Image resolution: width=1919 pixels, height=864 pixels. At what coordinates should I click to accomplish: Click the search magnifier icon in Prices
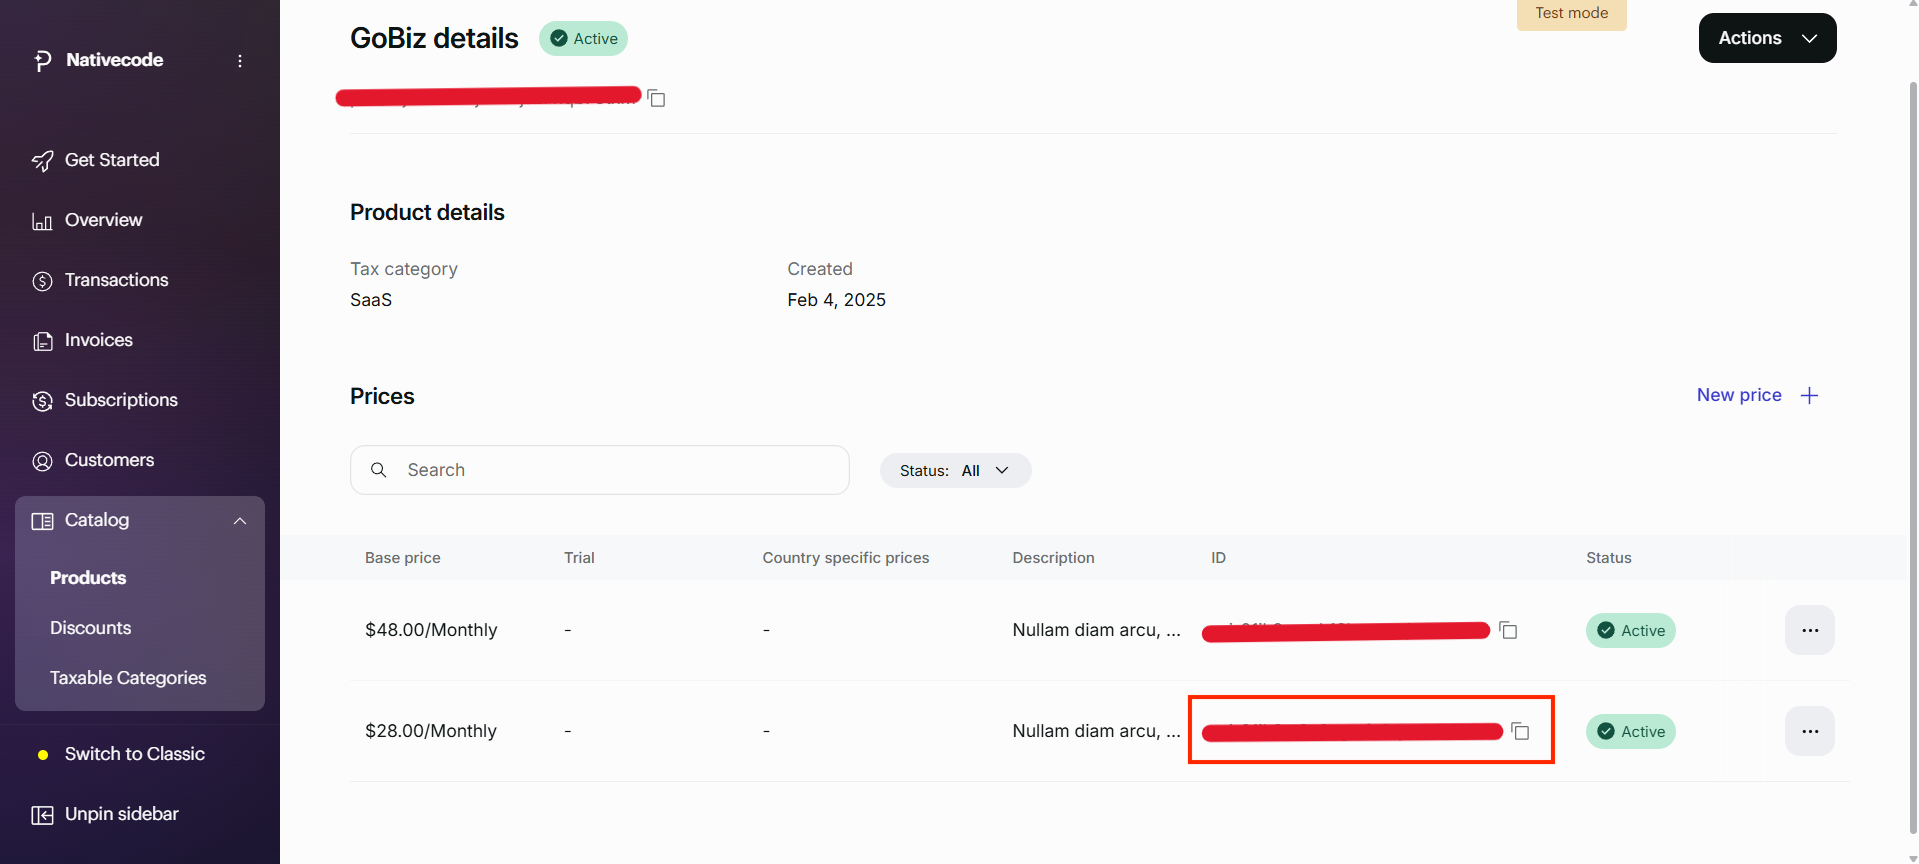pyautogui.click(x=379, y=470)
